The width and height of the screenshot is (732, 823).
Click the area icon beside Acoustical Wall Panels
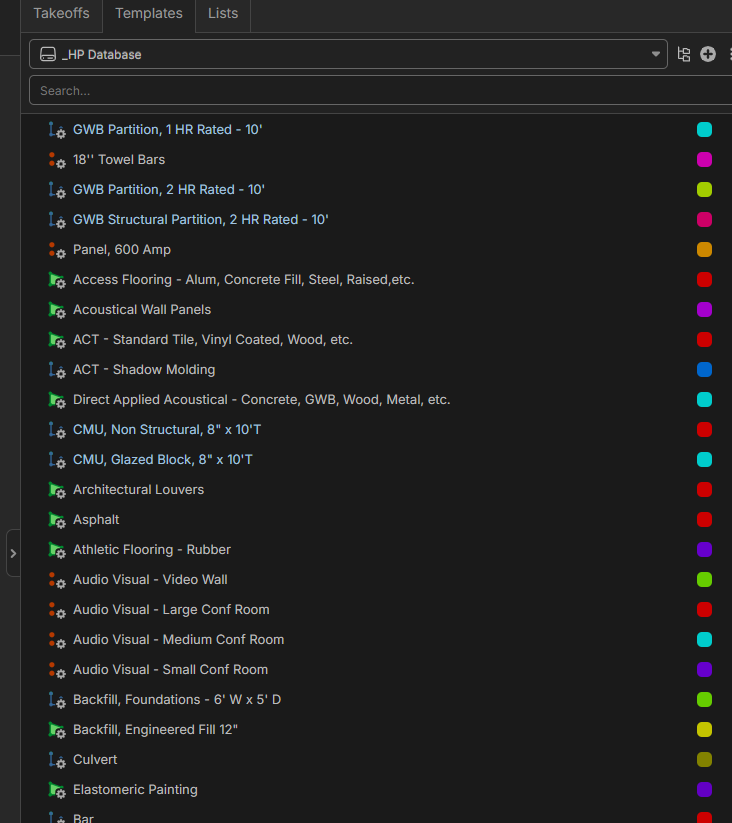(57, 310)
